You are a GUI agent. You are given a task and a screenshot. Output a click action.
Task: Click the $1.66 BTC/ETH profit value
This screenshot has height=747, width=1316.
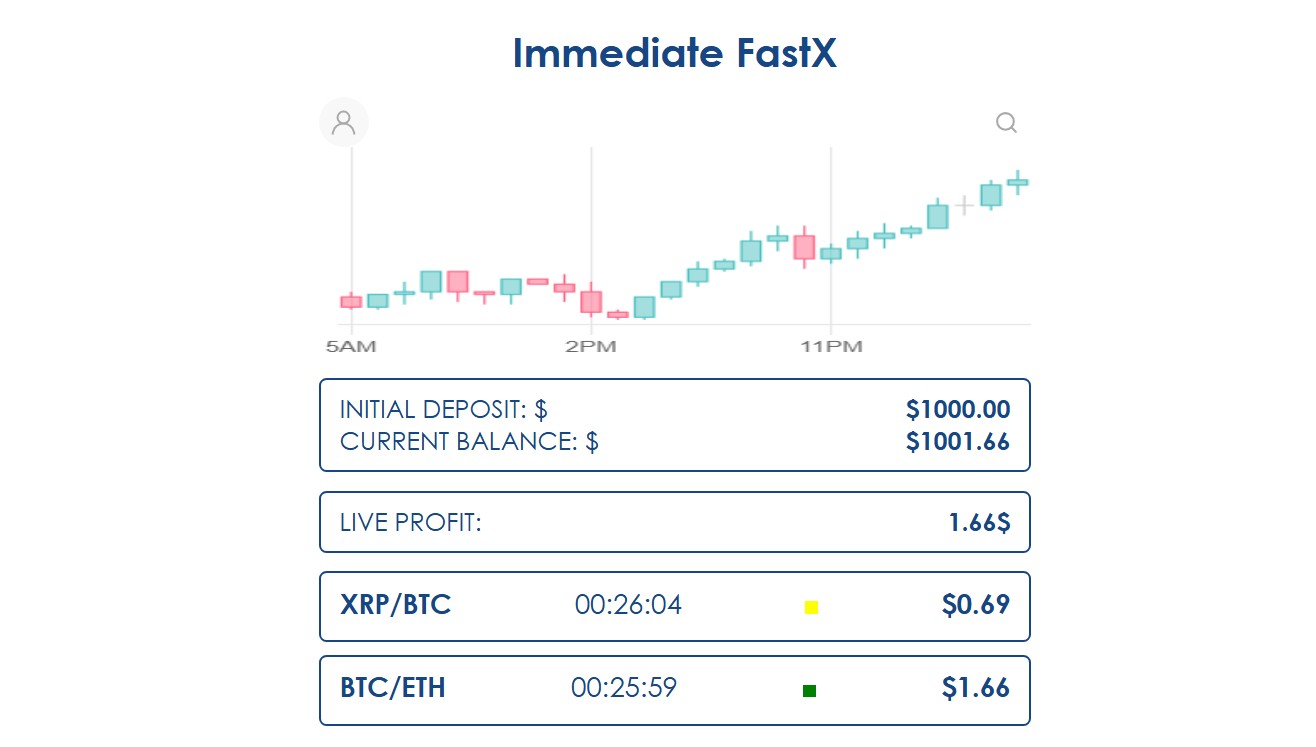tap(975, 688)
